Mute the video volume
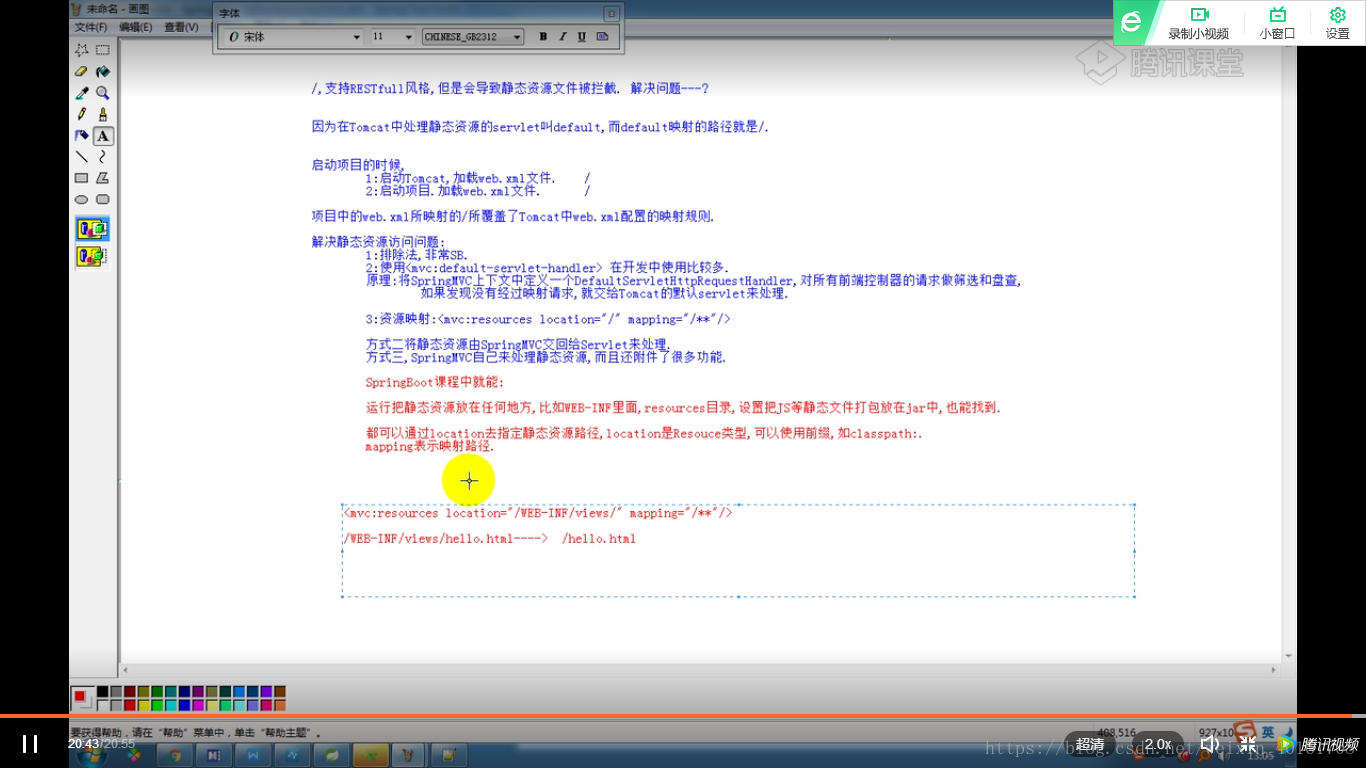1366x768 pixels. [1209, 744]
